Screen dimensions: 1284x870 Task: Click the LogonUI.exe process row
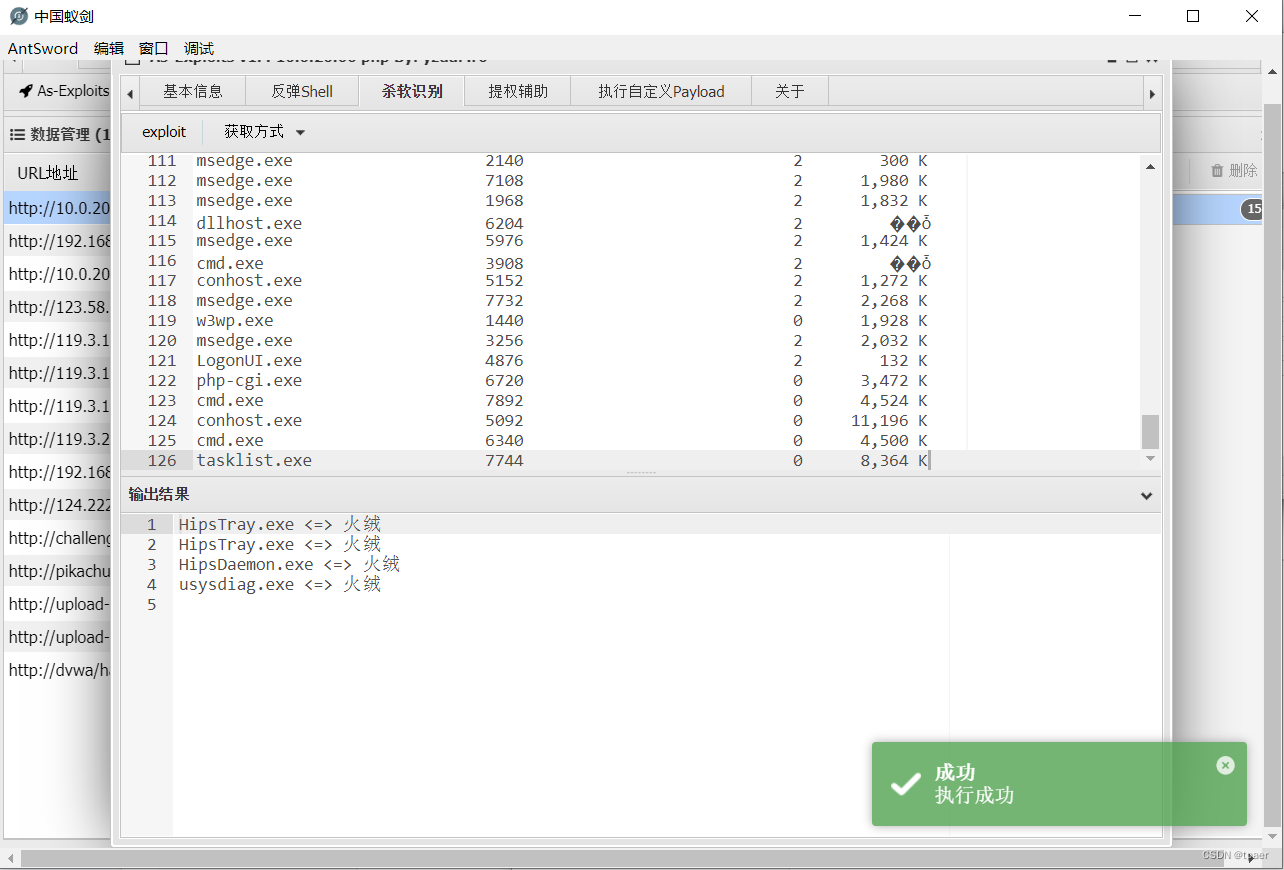click(631, 361)
